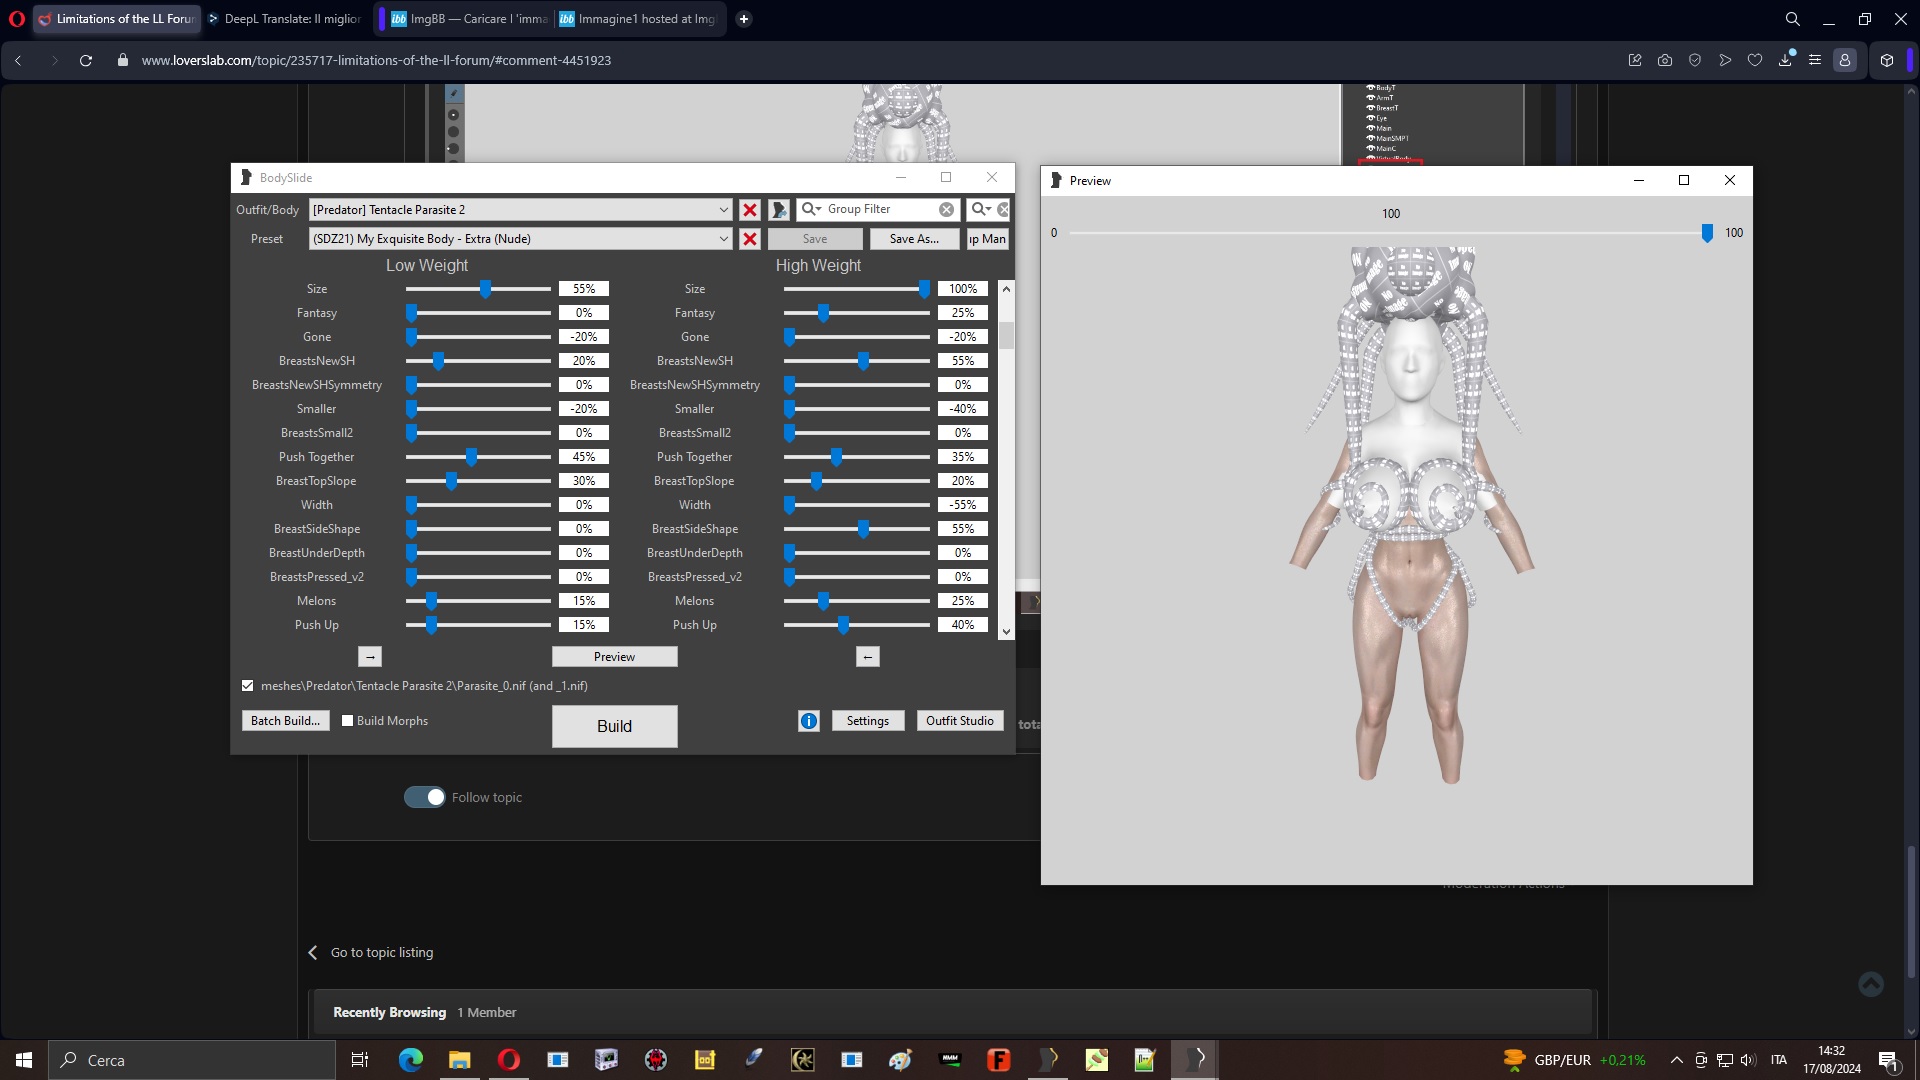Viewport: 1920px width, 1080px height.
Task: Click High Weight Melons value field
Action: pyautogui.click(x=963, y=601)
